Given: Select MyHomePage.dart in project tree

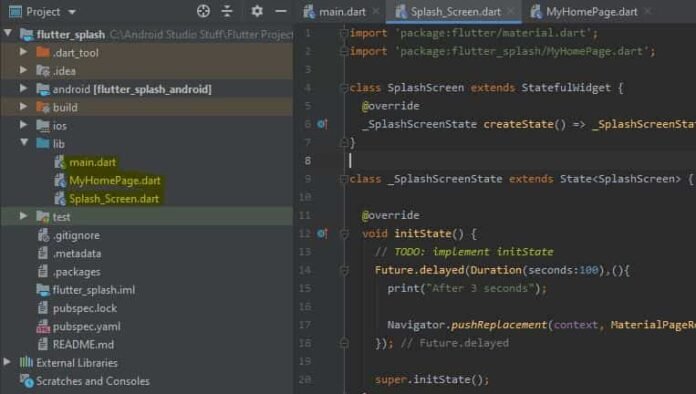Looking at the screenshot, I should (115, 181).
